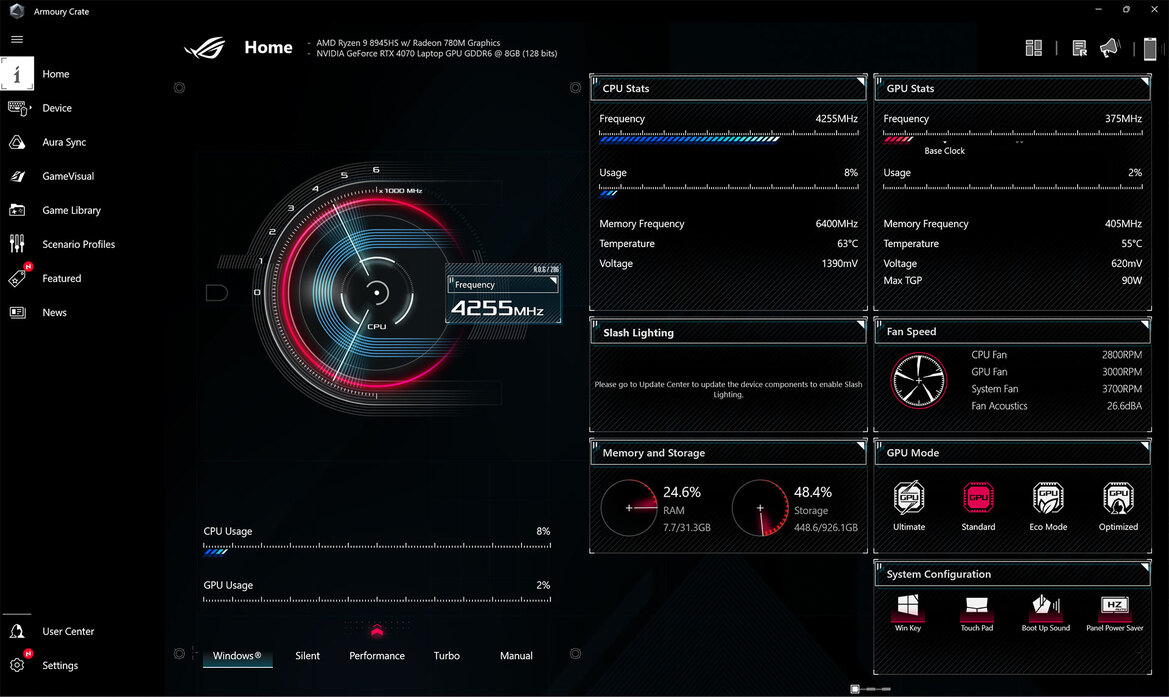1169x697 pixels.
Task: Select the Turbo operating mode
Action: pos(447,656)
